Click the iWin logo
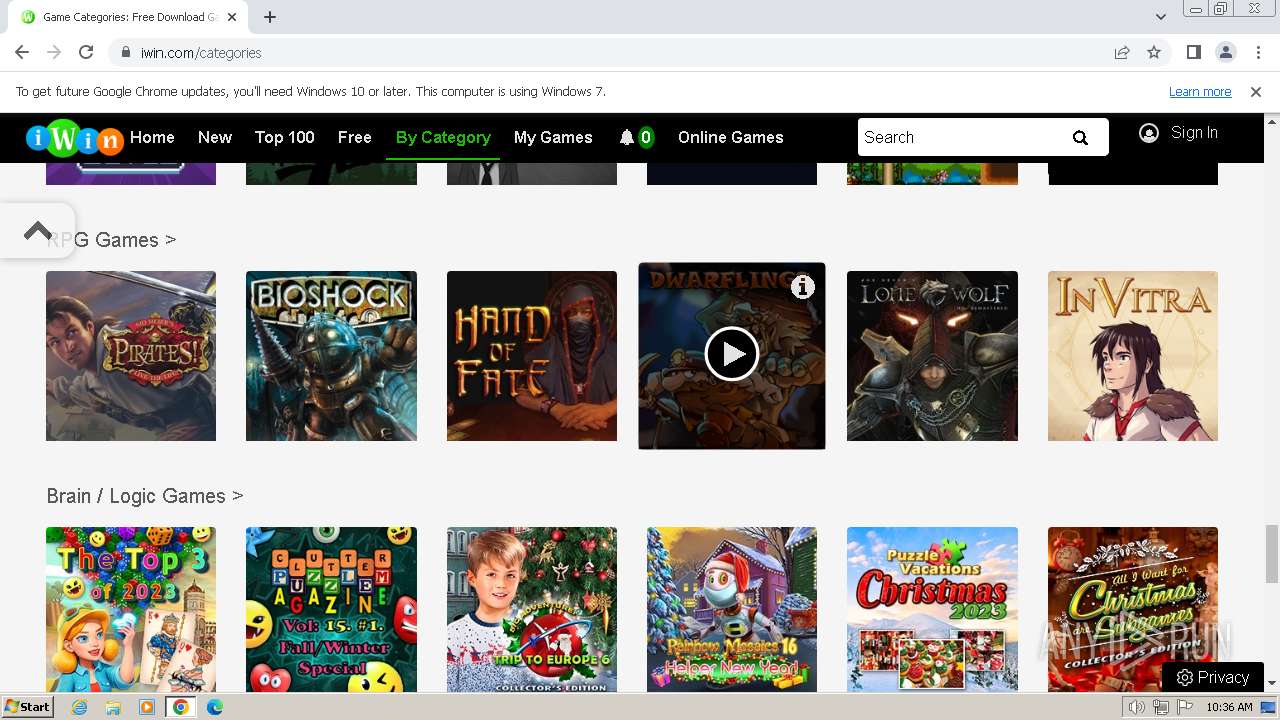 point(74,138)
